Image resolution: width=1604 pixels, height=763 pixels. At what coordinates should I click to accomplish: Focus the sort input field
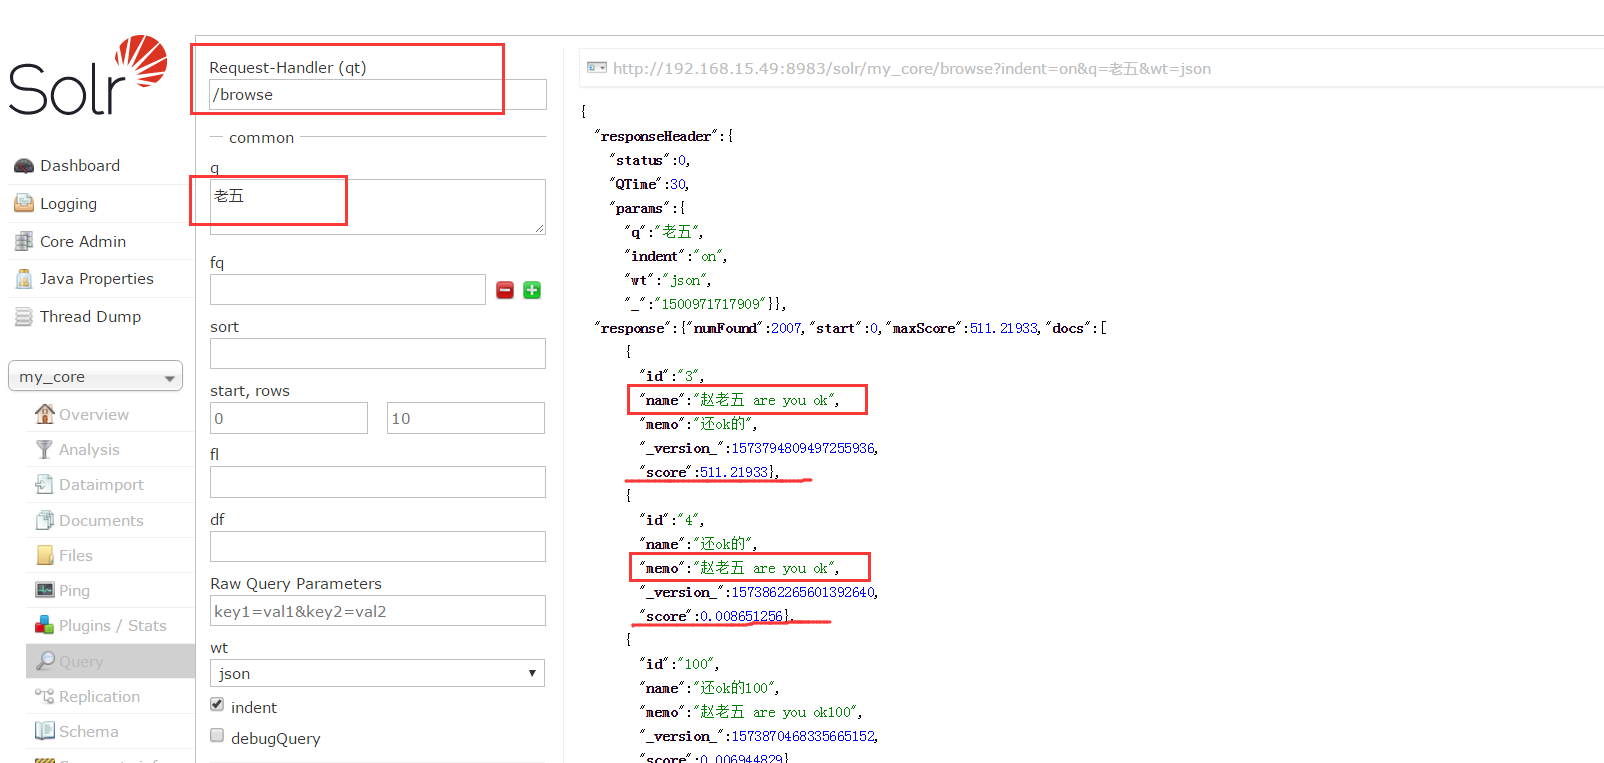coord(377,353)
